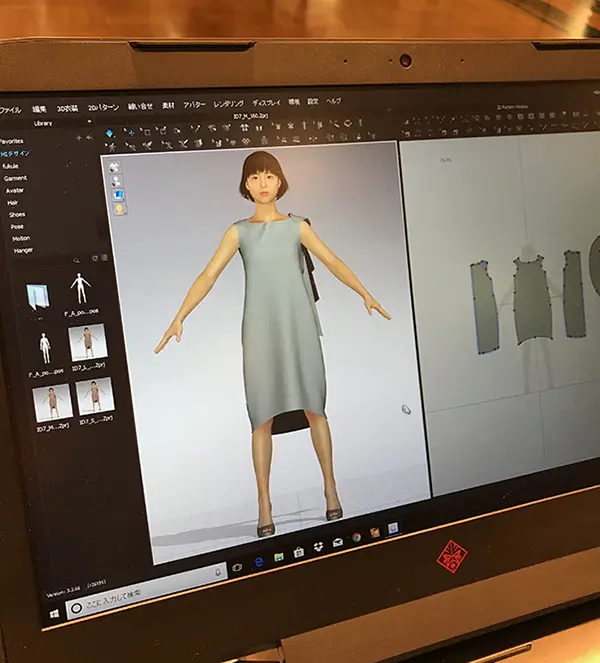The width and height of the screenshot is (600, 663).
Task: Select Garment in the Library list
Action: pos(16,178)
